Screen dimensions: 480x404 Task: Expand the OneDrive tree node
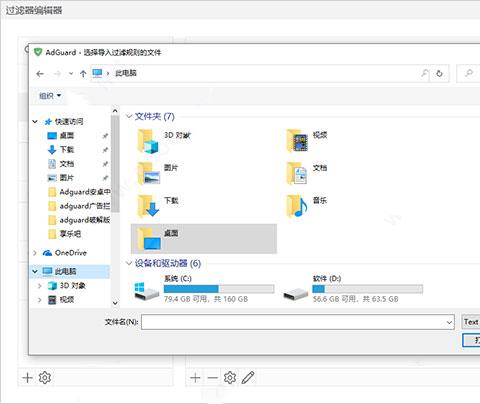point(35,253)
